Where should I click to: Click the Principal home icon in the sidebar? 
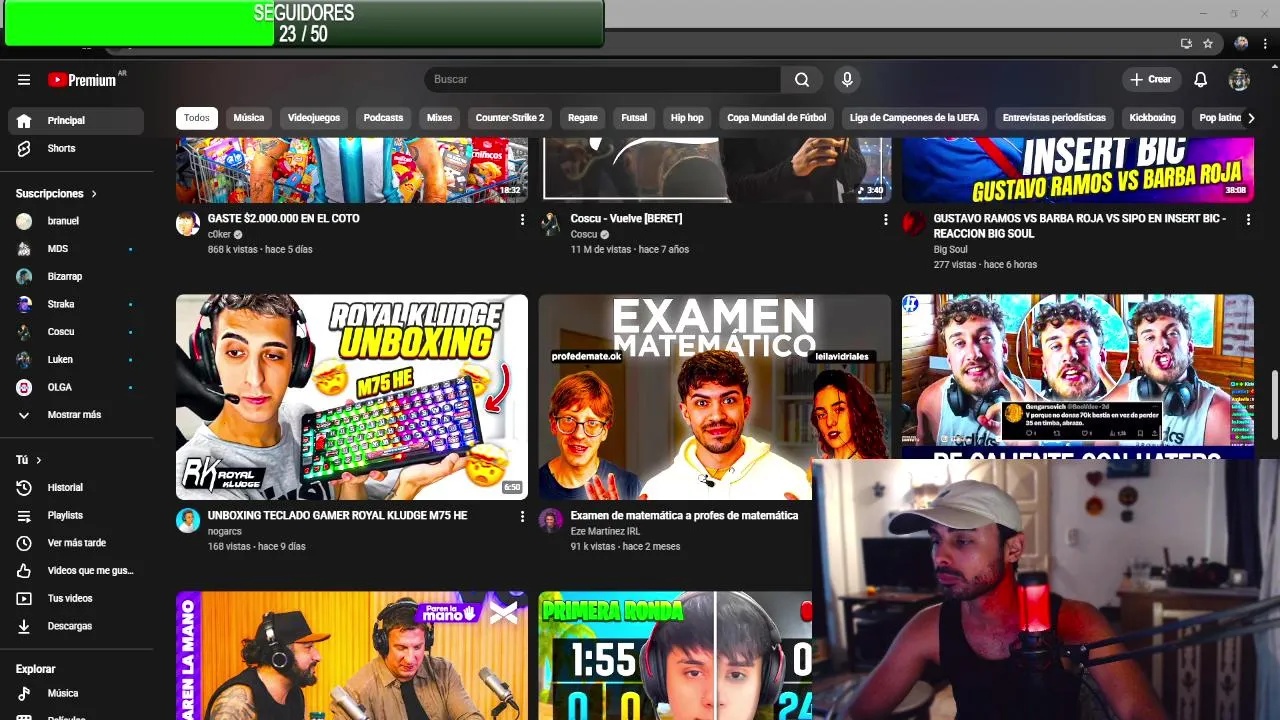pyautogui.click(x=24, y=120)
